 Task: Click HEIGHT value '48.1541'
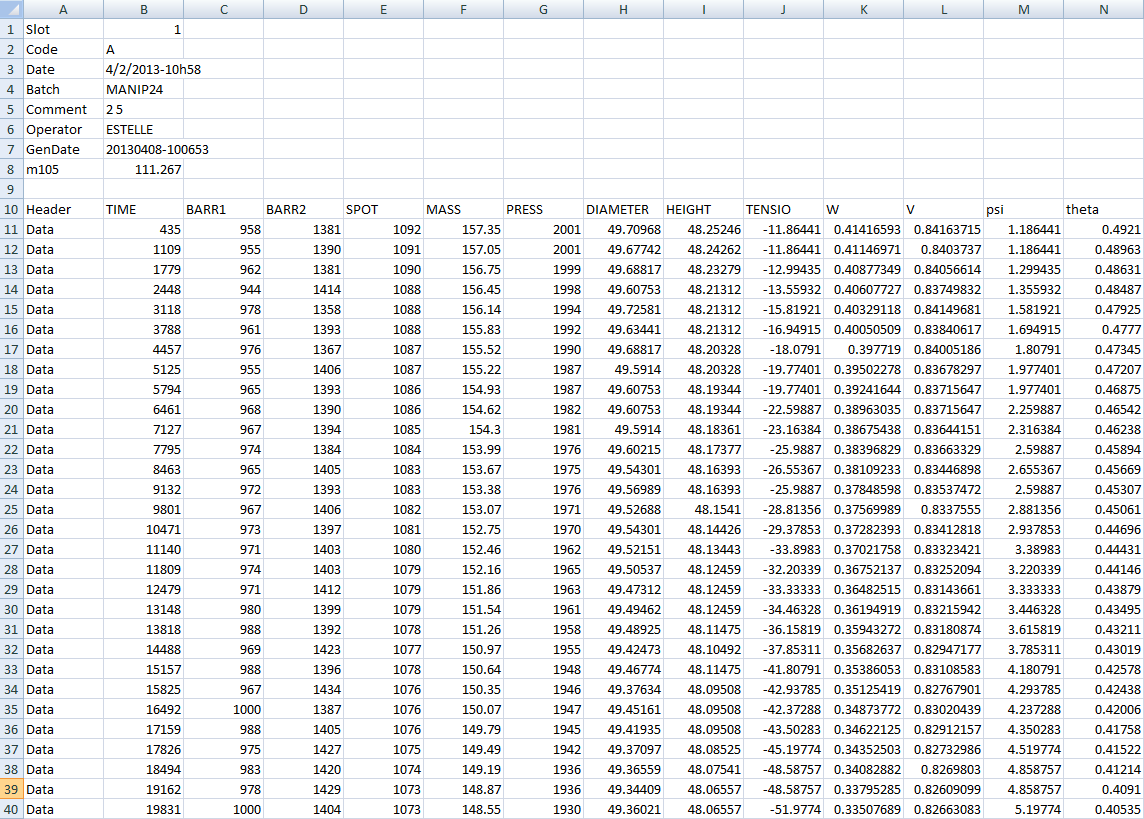pyautogui.click(x=703, y=509)
